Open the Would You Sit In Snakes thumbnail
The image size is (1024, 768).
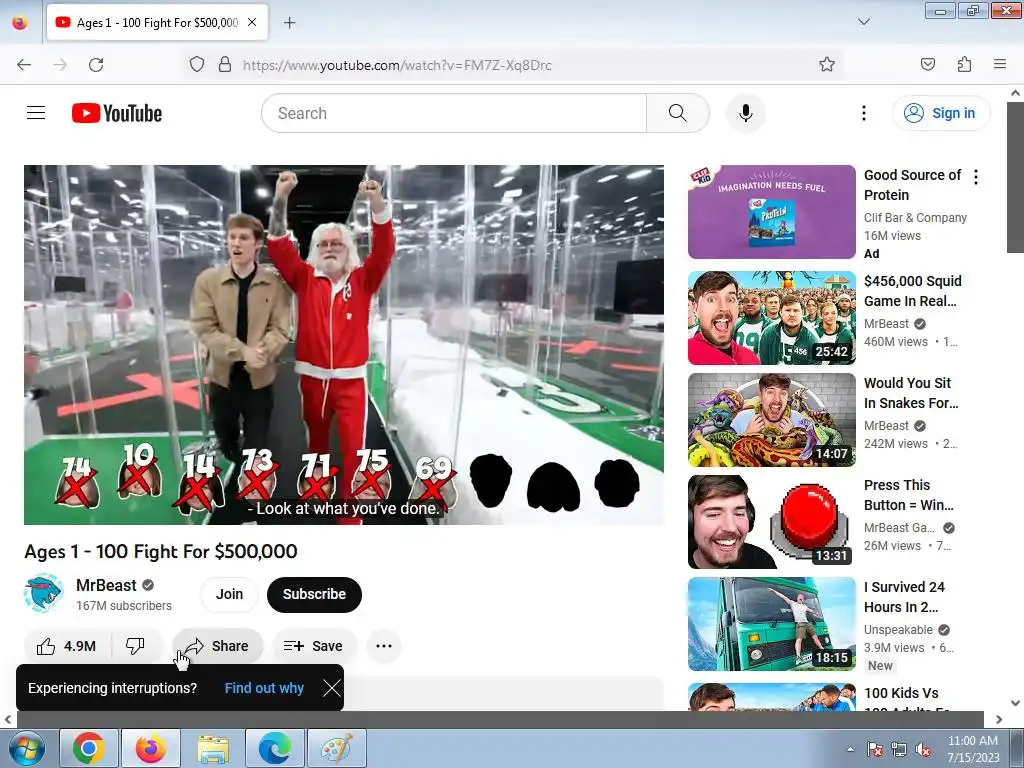(x=771, y=420)
